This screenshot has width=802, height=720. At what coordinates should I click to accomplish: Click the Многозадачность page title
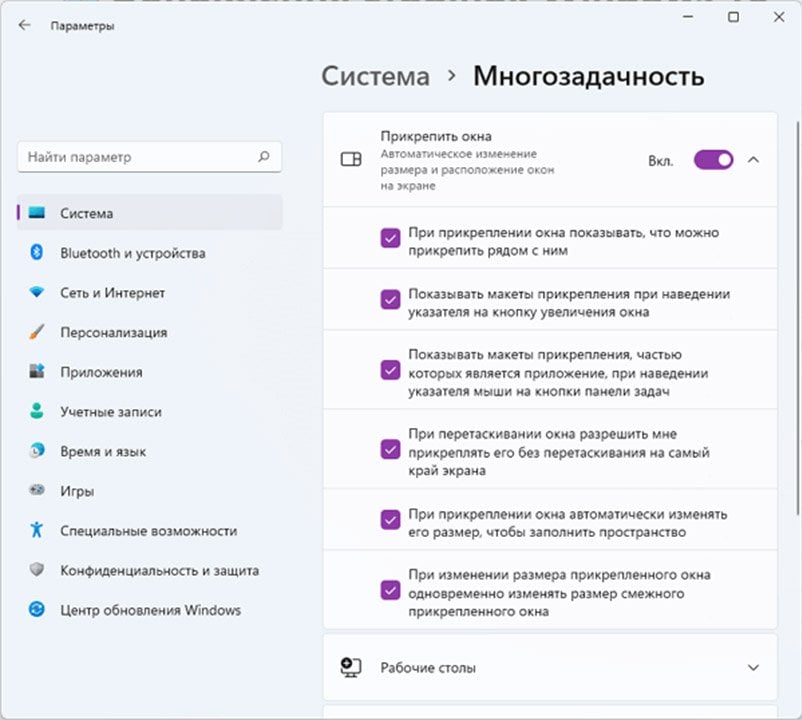tap(588, 76)
